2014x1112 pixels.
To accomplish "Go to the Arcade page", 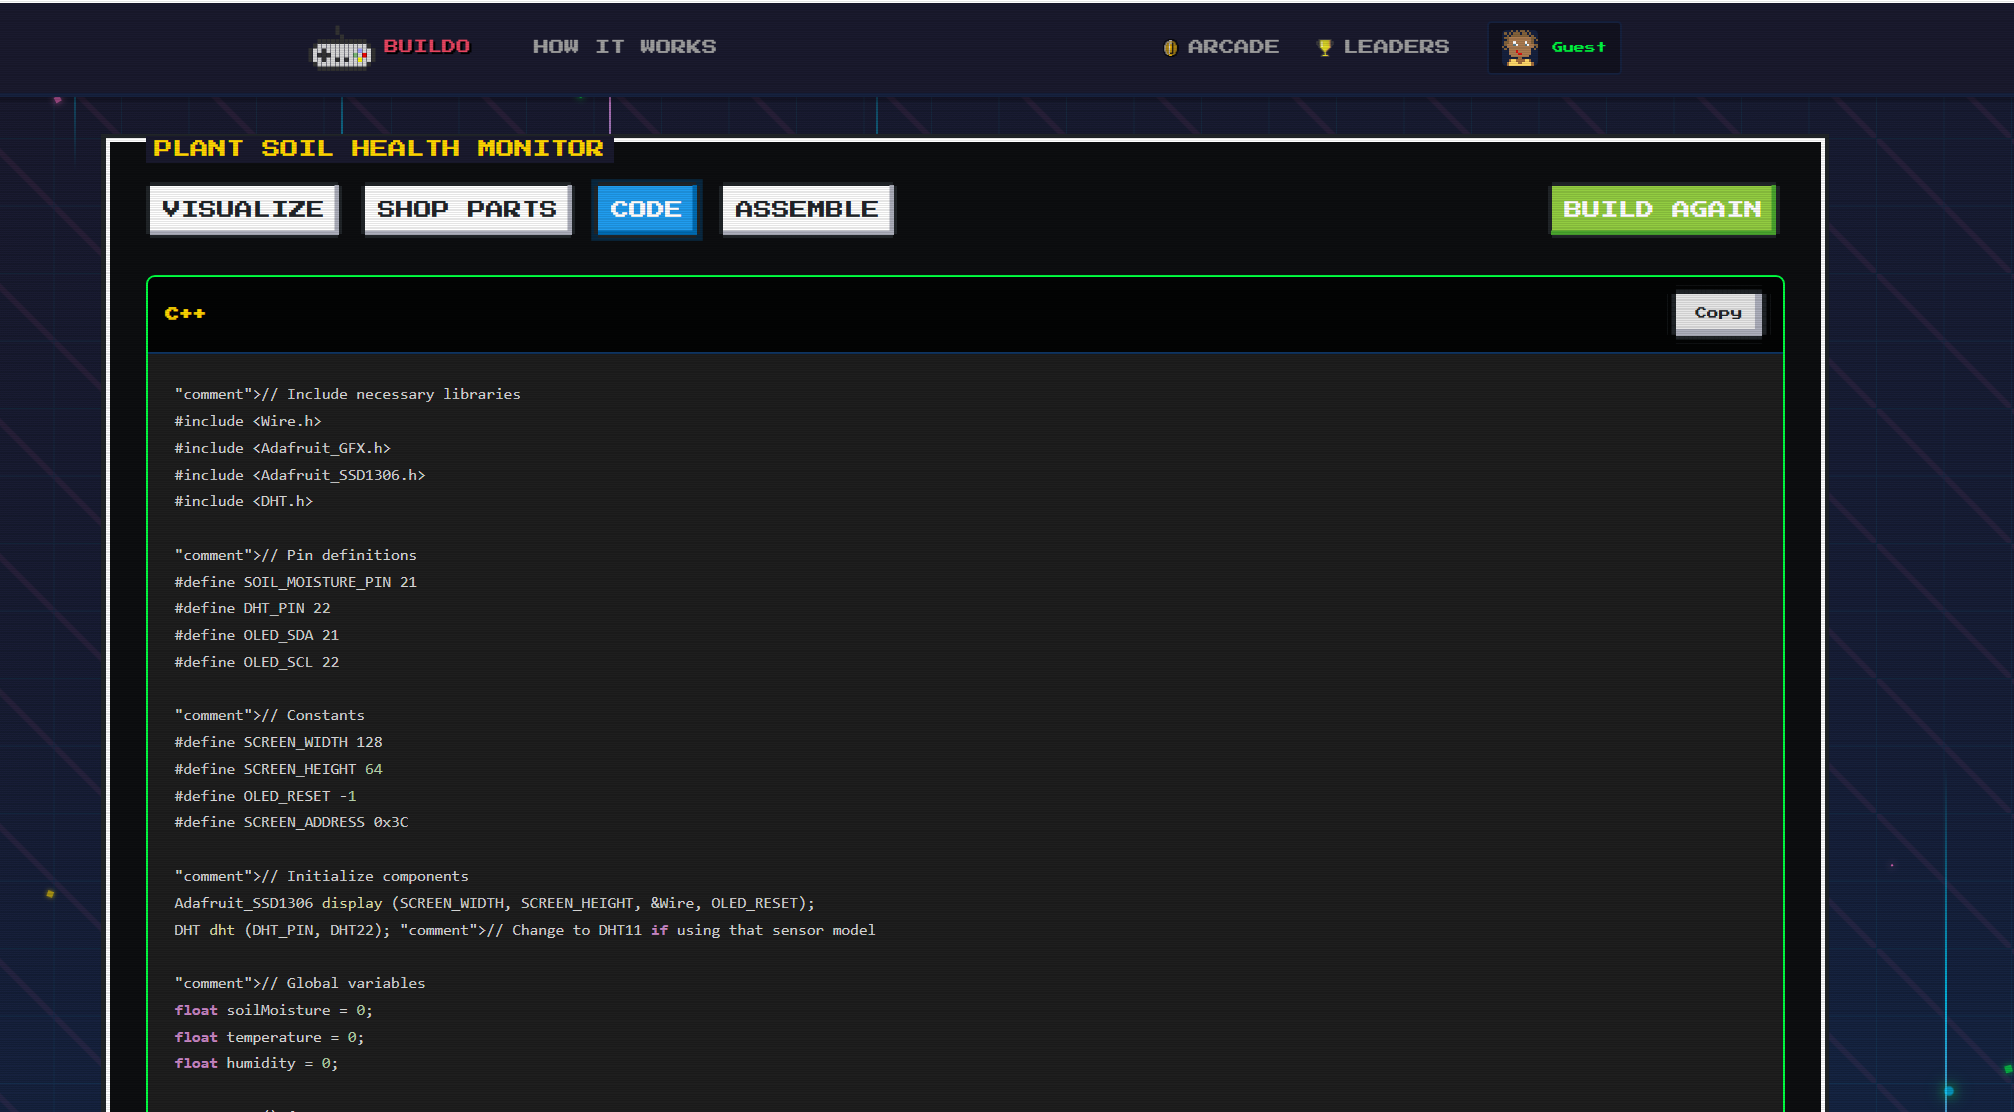I will [x=1232, y=47].
